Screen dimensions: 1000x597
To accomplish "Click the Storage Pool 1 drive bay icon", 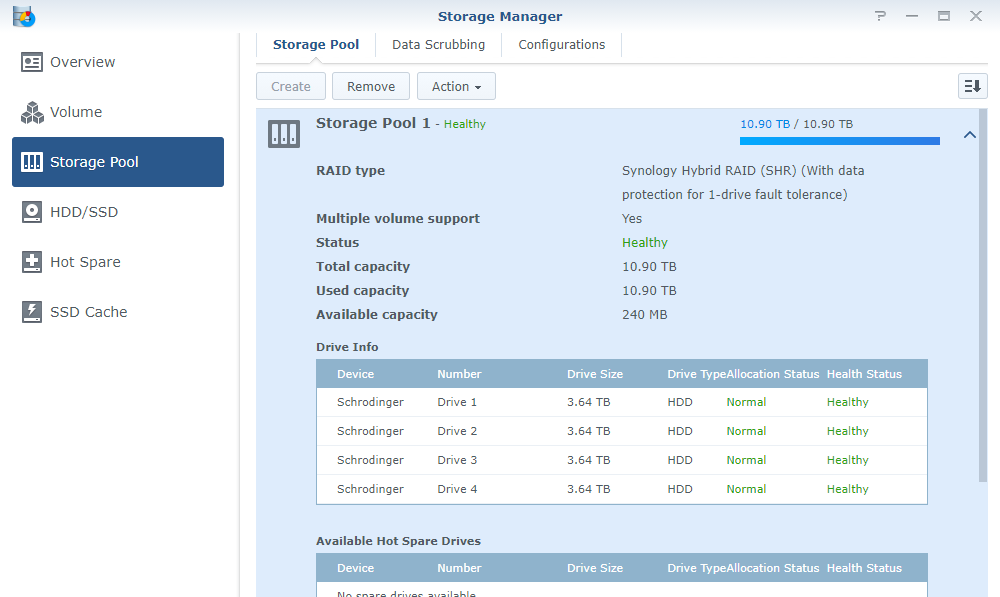I will tap(284, 134).
